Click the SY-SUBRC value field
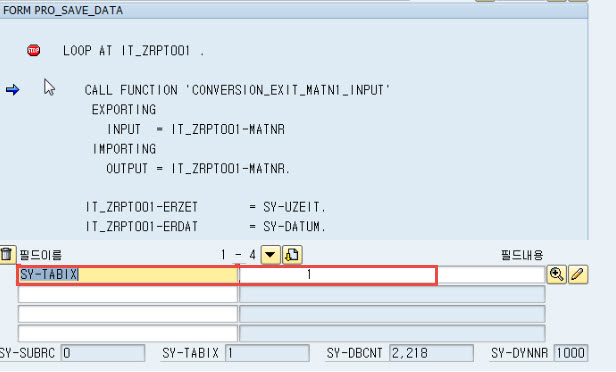This screenshot has width=616, height=372. (x=103, y=353)
